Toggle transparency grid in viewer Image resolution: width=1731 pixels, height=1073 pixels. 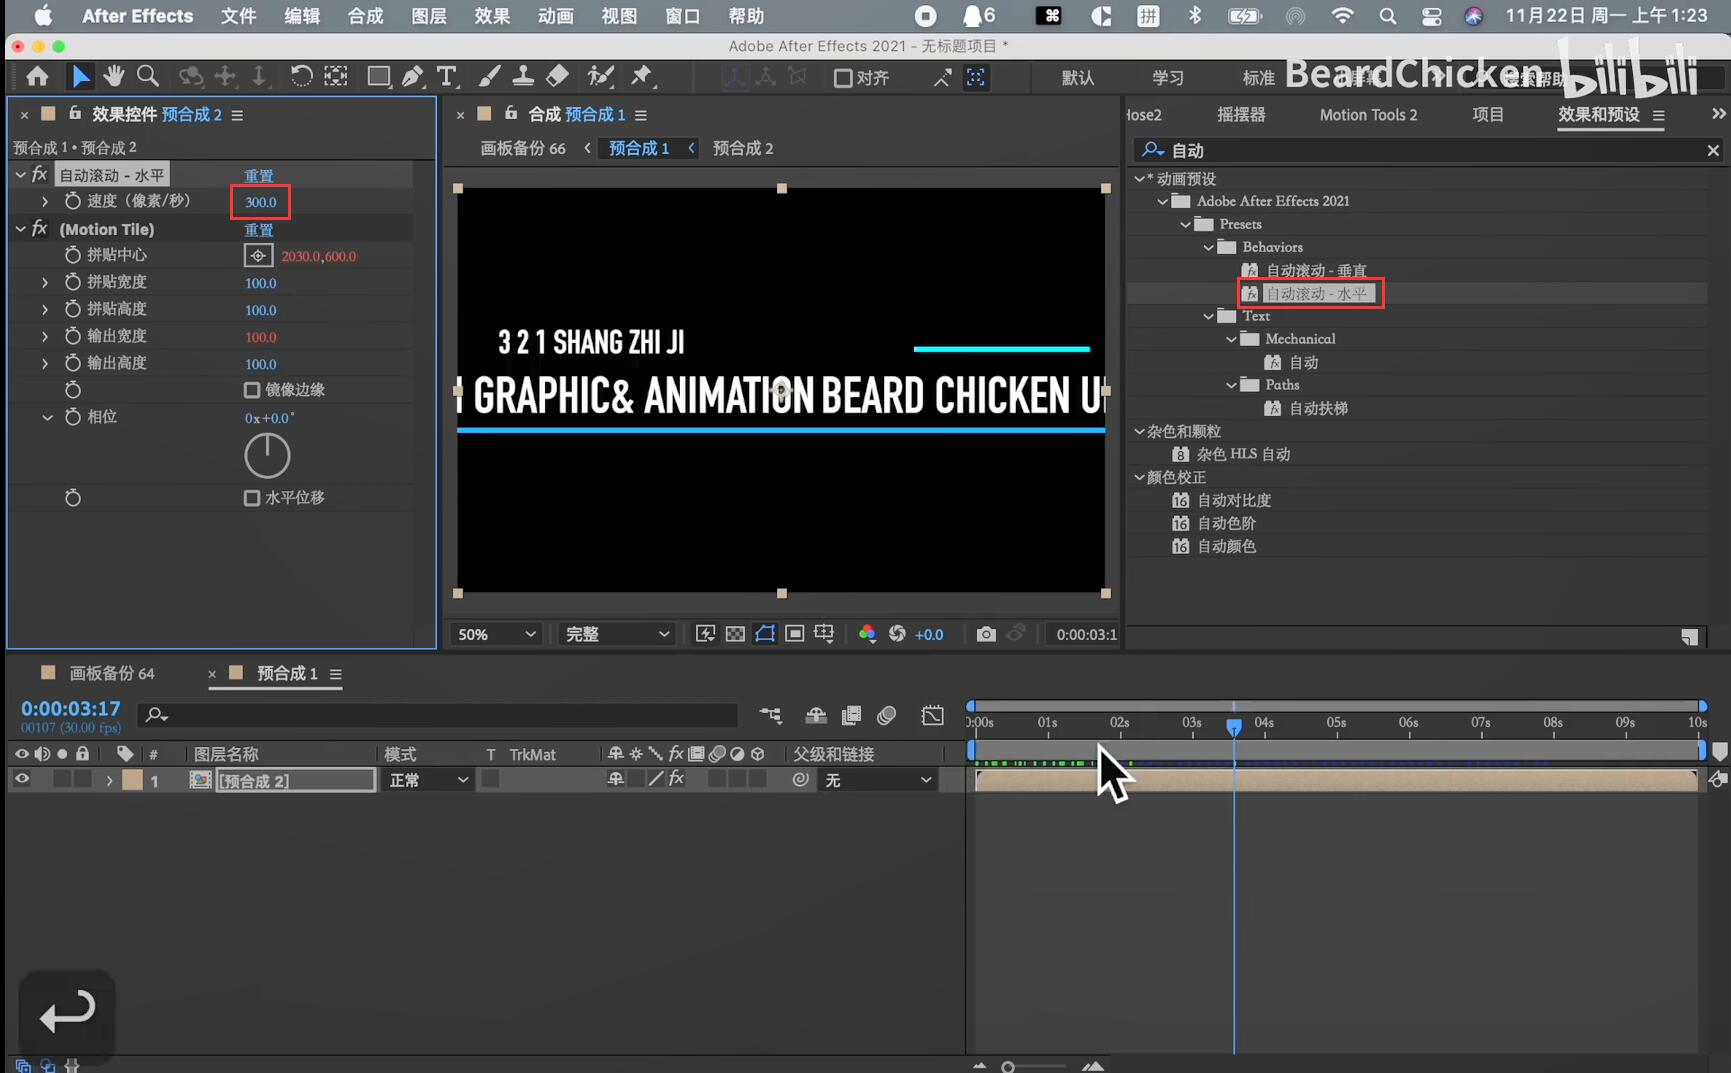[735, 634]
